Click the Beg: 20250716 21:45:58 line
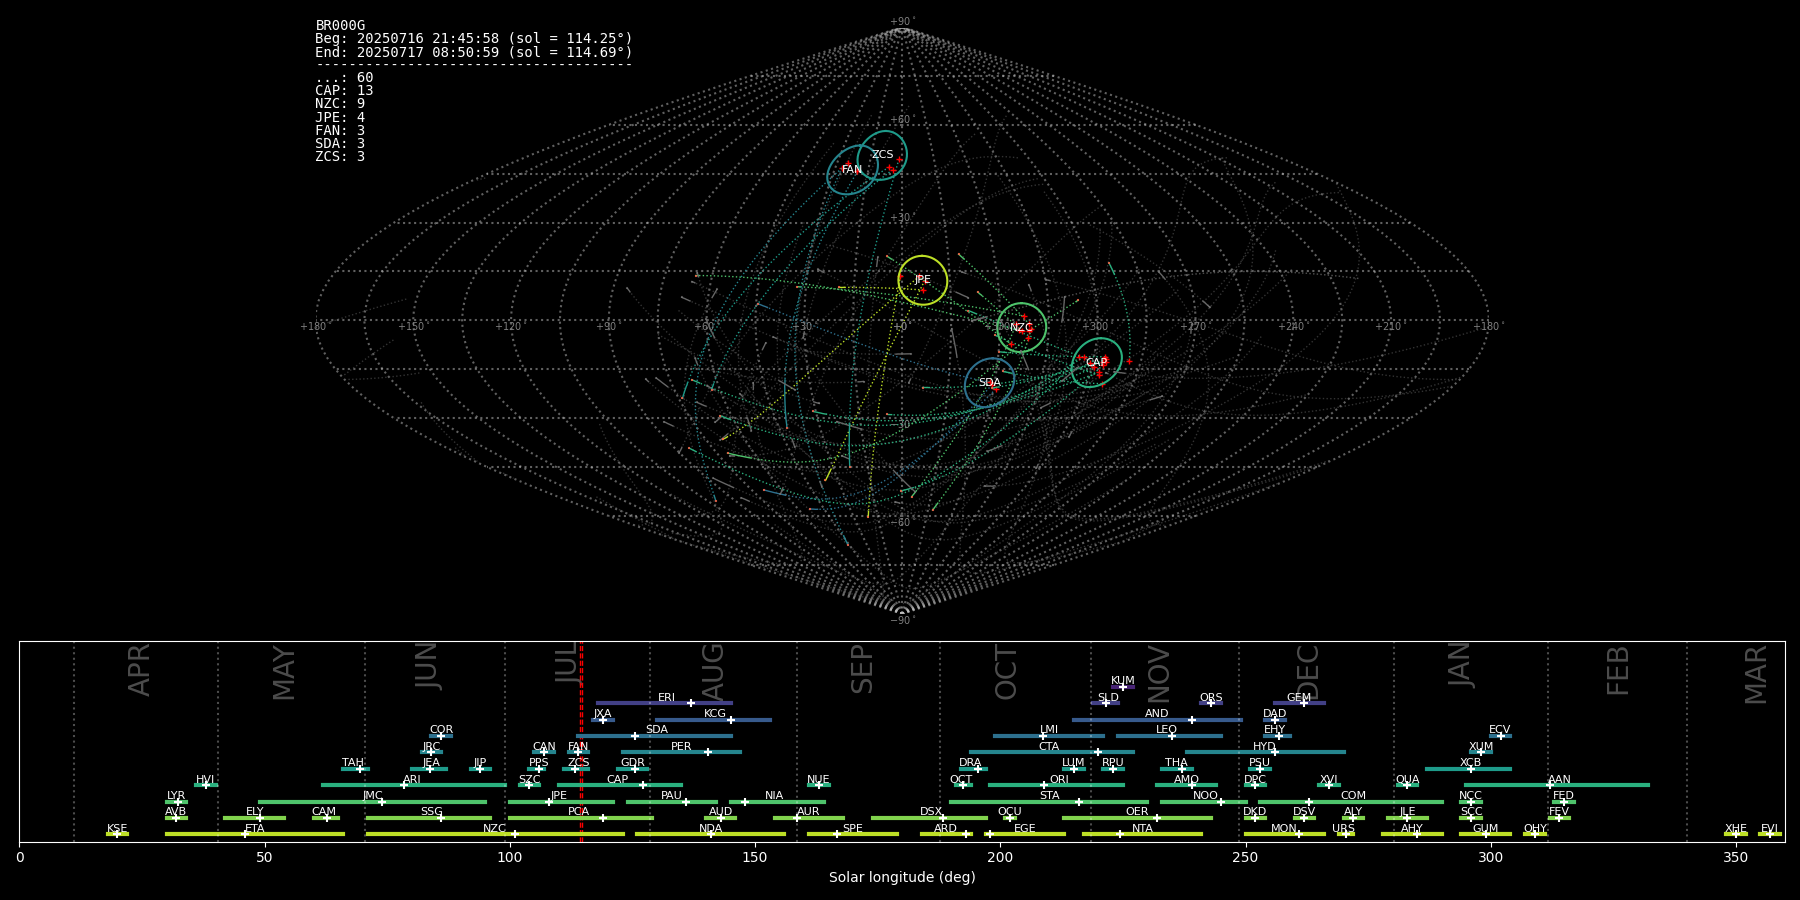 pos(474,39)
